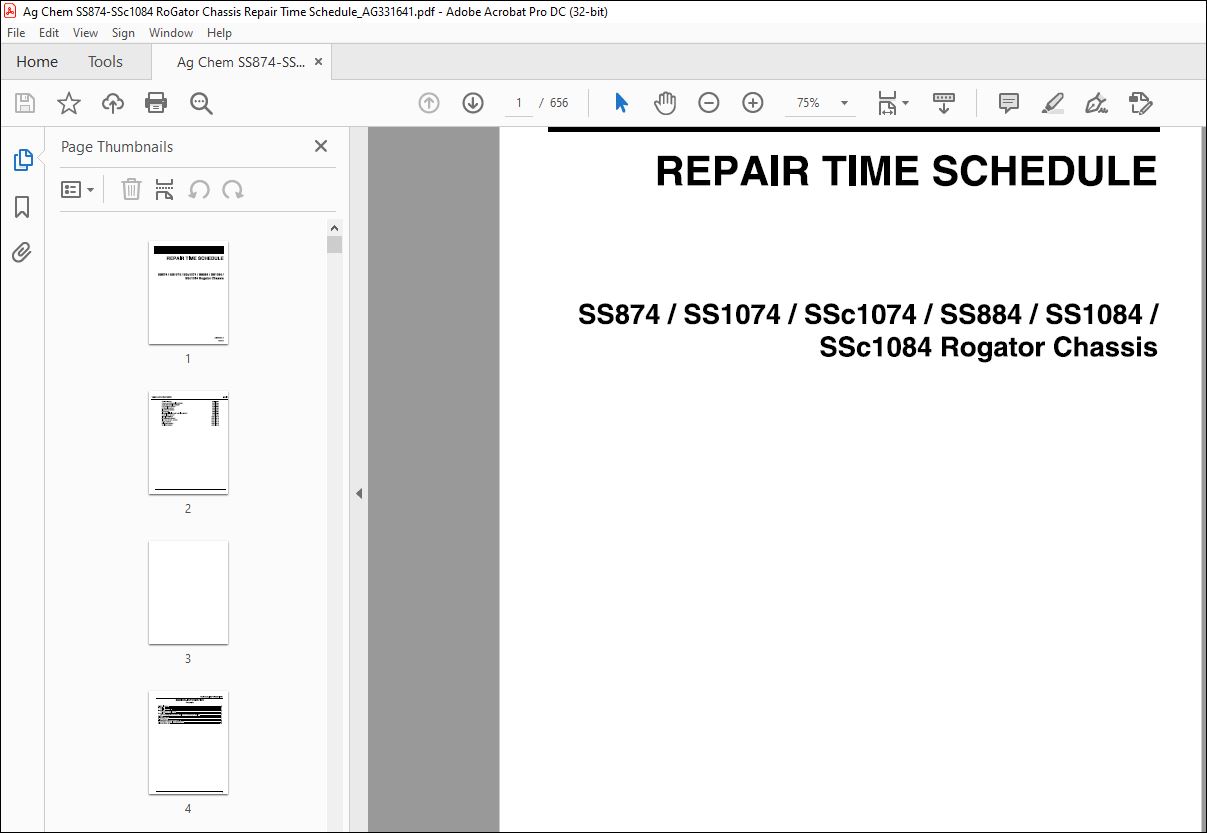Open the find text magnifier tool
The height and width of the screenshot is (833, 1207).
coord(201,103)
